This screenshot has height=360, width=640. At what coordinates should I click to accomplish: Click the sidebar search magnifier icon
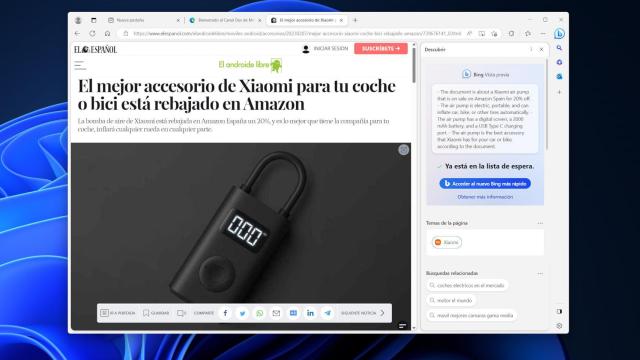click(x=559, y=48)
